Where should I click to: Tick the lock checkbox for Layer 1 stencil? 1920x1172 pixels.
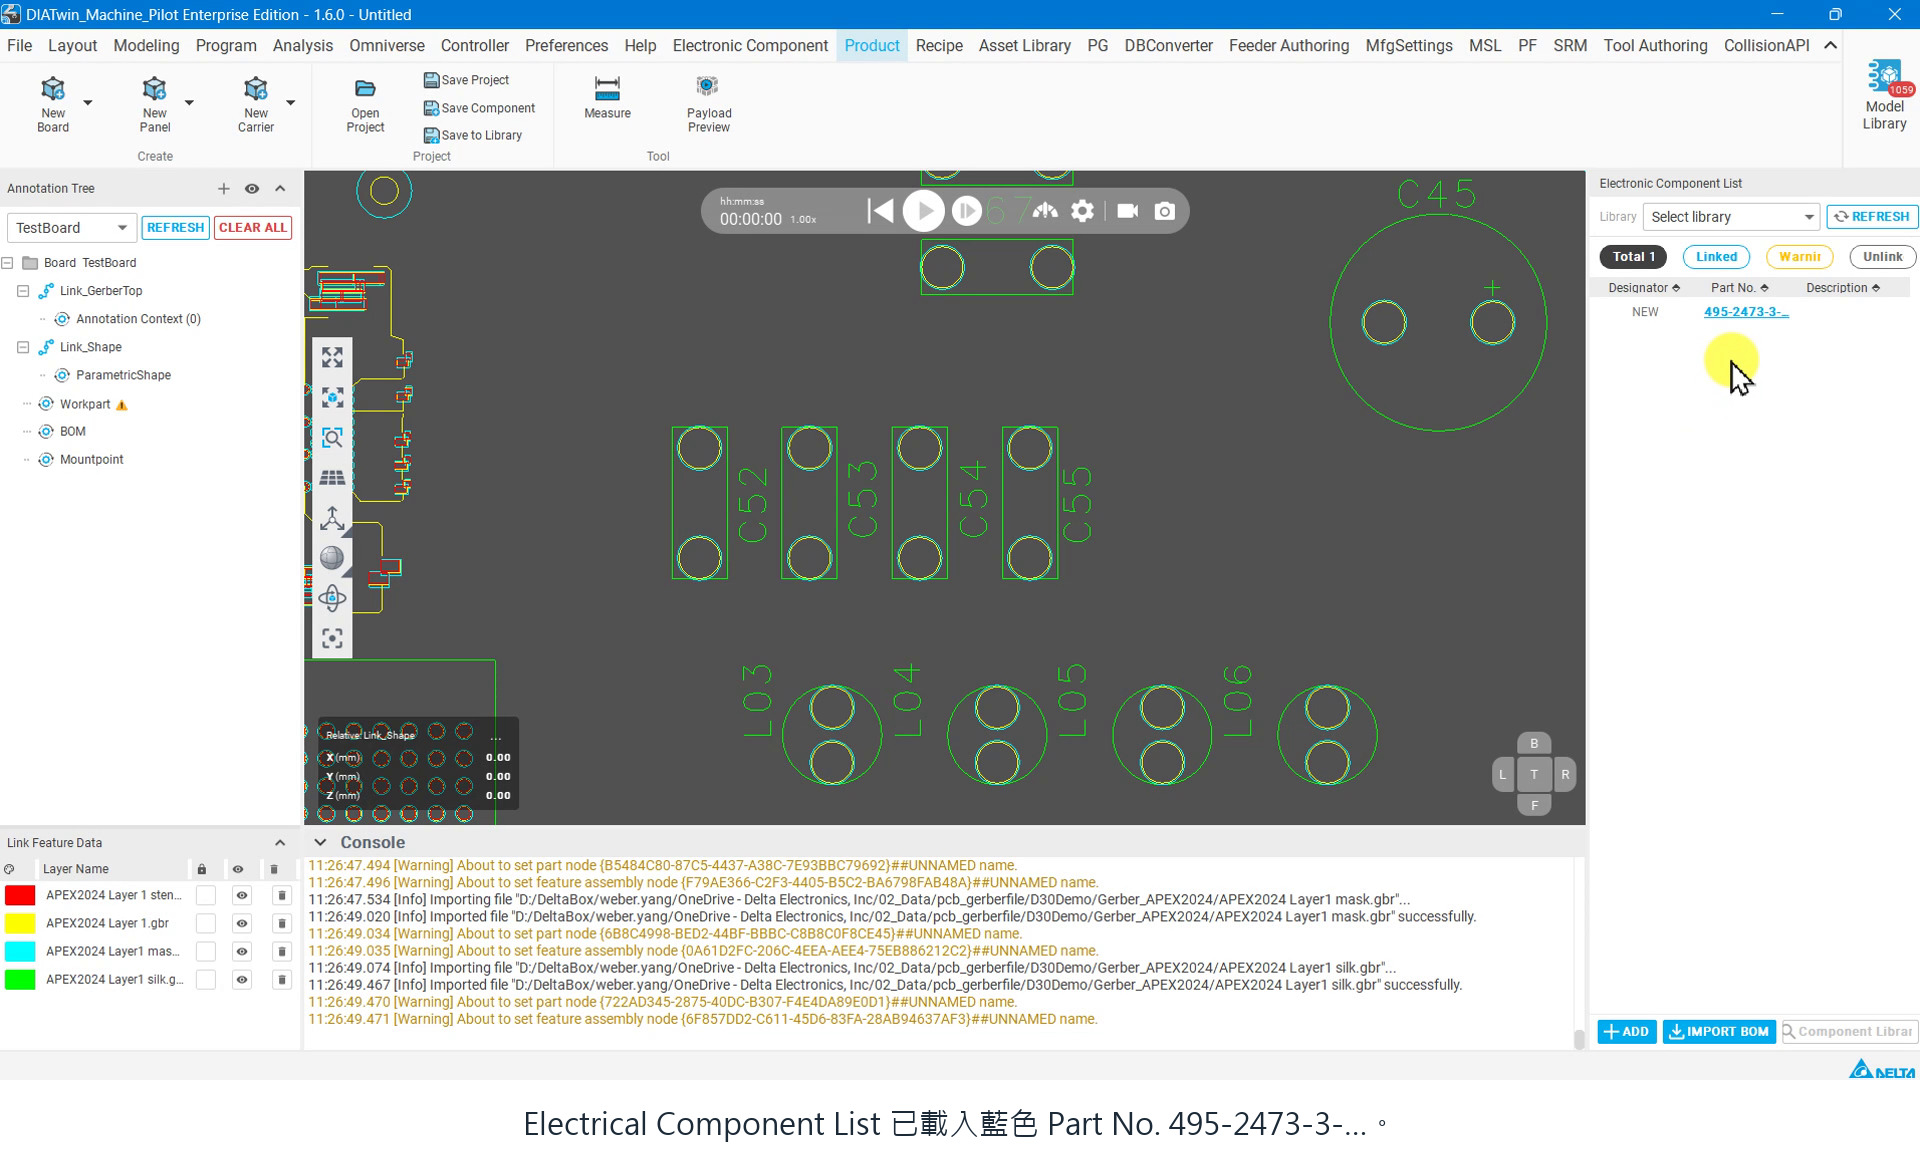(205, 895)
